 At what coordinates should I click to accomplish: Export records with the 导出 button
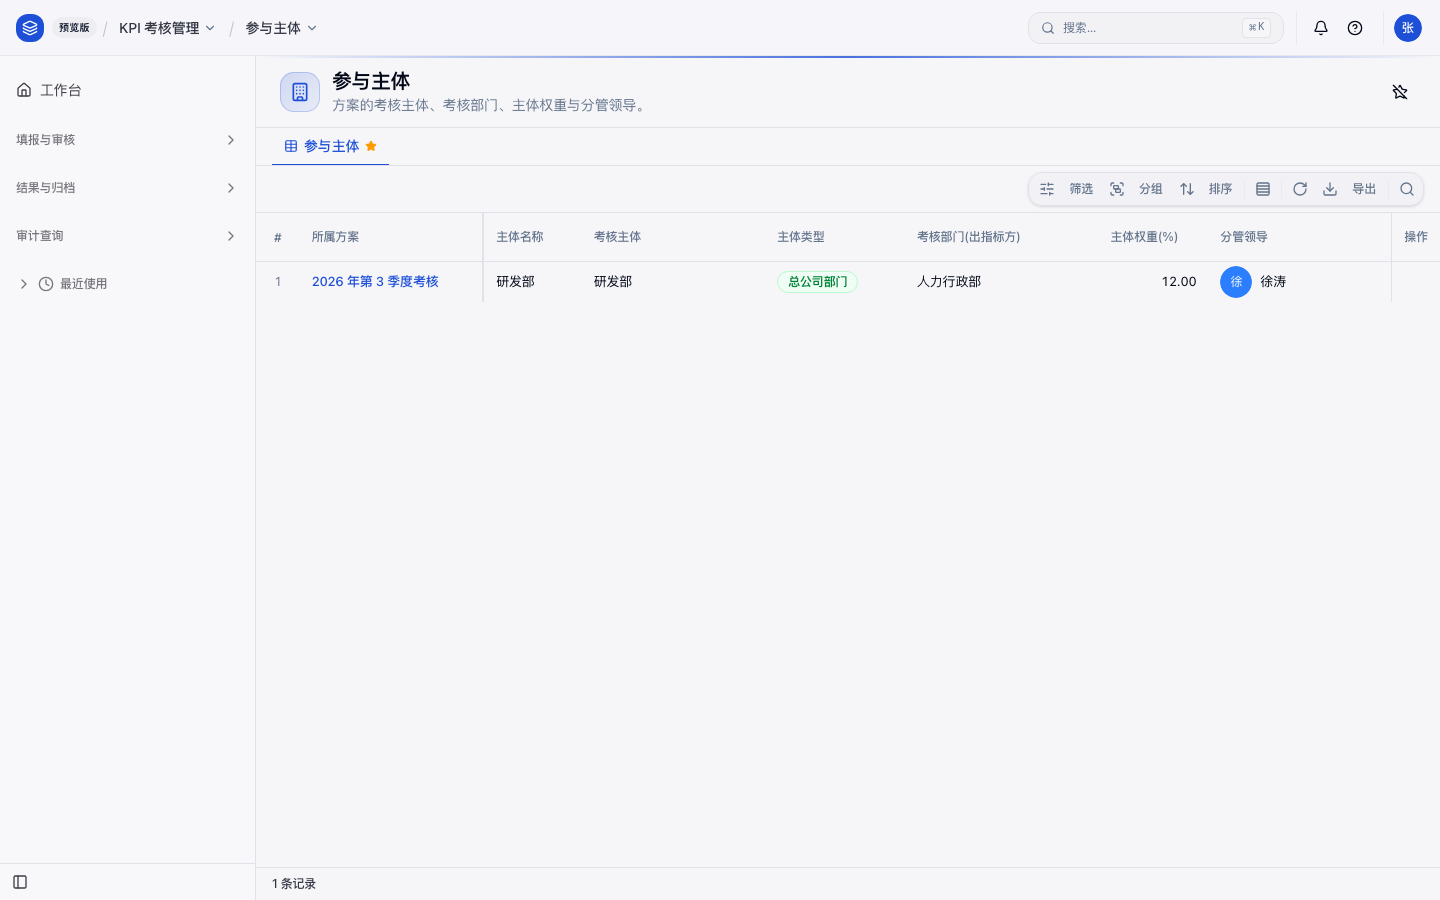click(x=1351, y=189)
